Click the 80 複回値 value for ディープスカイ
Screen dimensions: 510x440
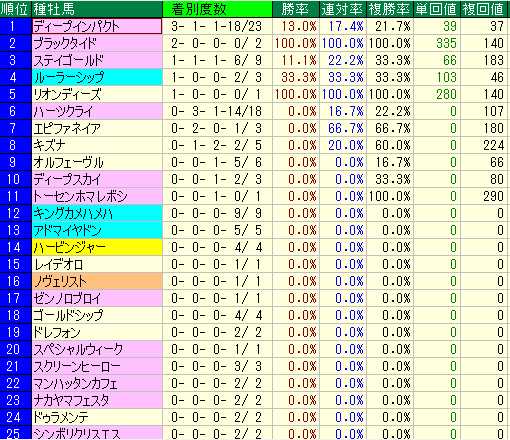485,179
